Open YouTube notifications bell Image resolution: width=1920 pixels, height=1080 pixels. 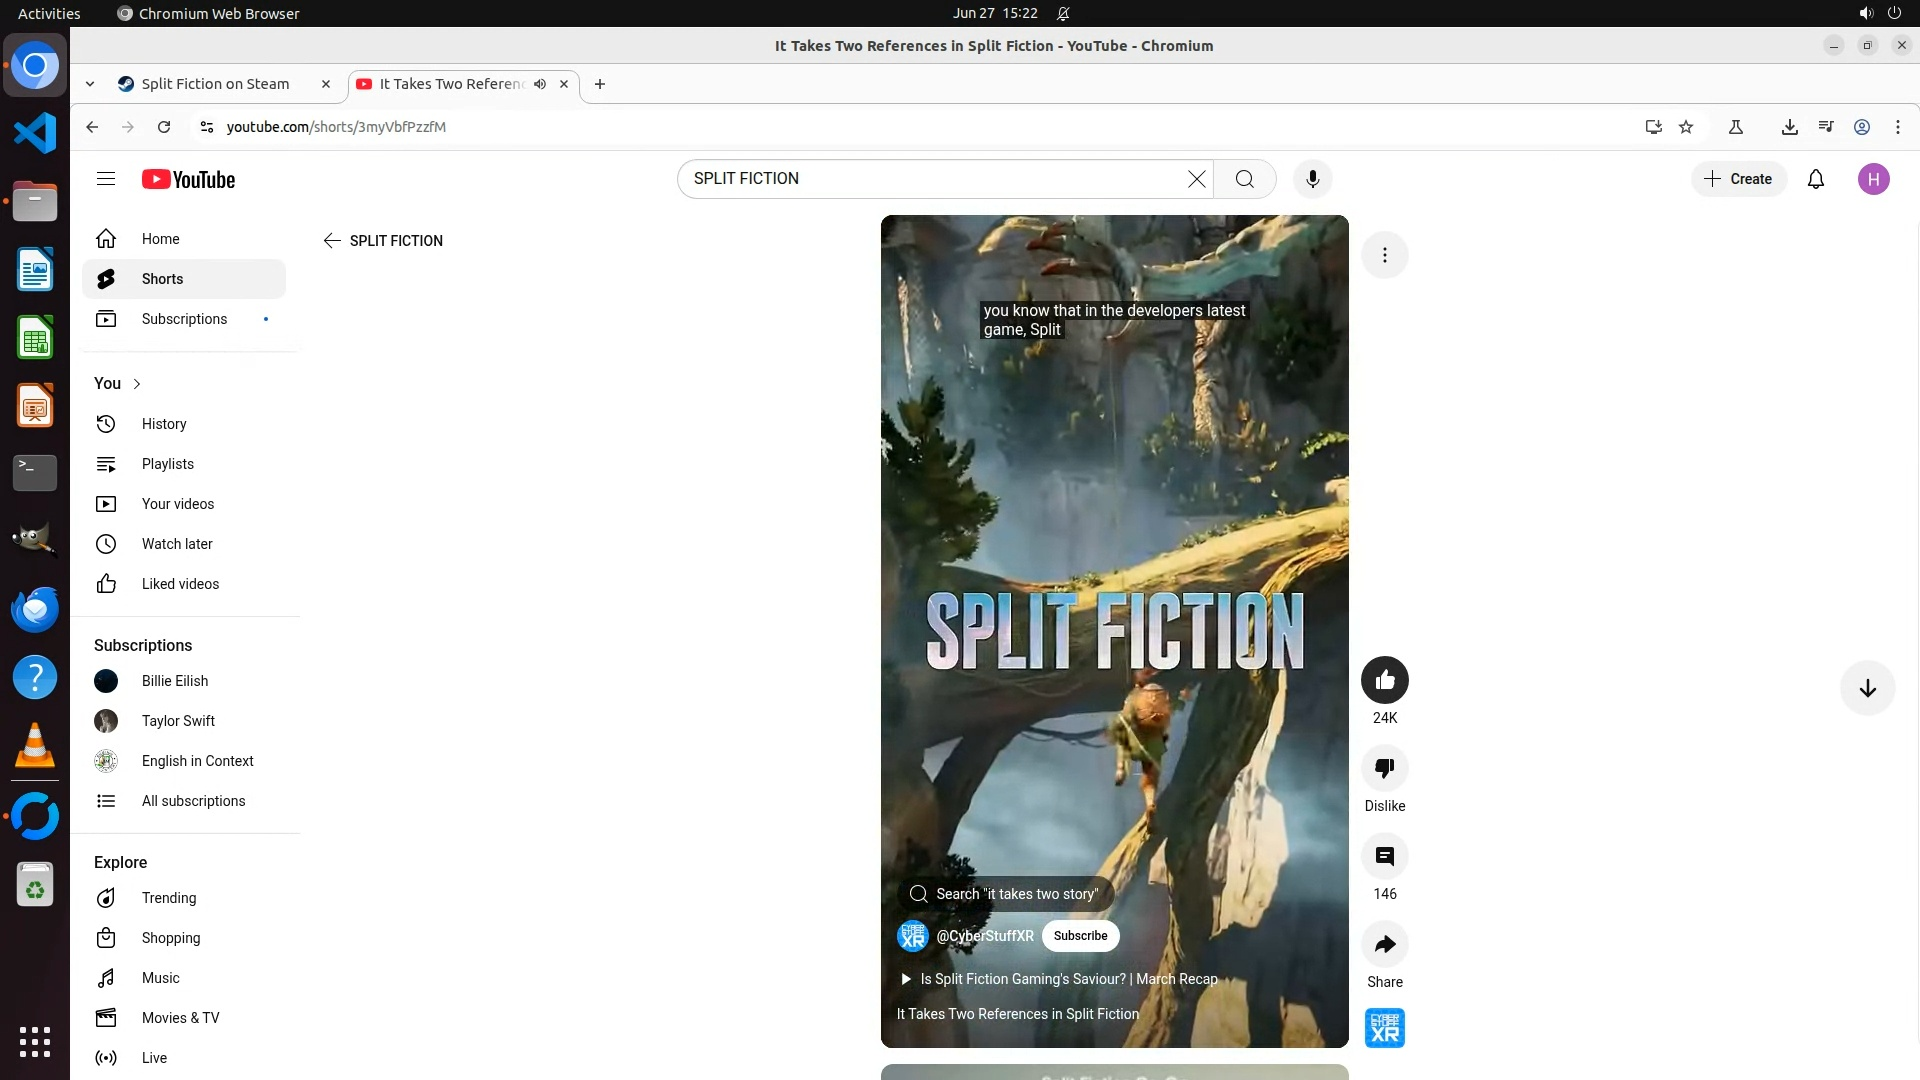[x=1815, y=179]
